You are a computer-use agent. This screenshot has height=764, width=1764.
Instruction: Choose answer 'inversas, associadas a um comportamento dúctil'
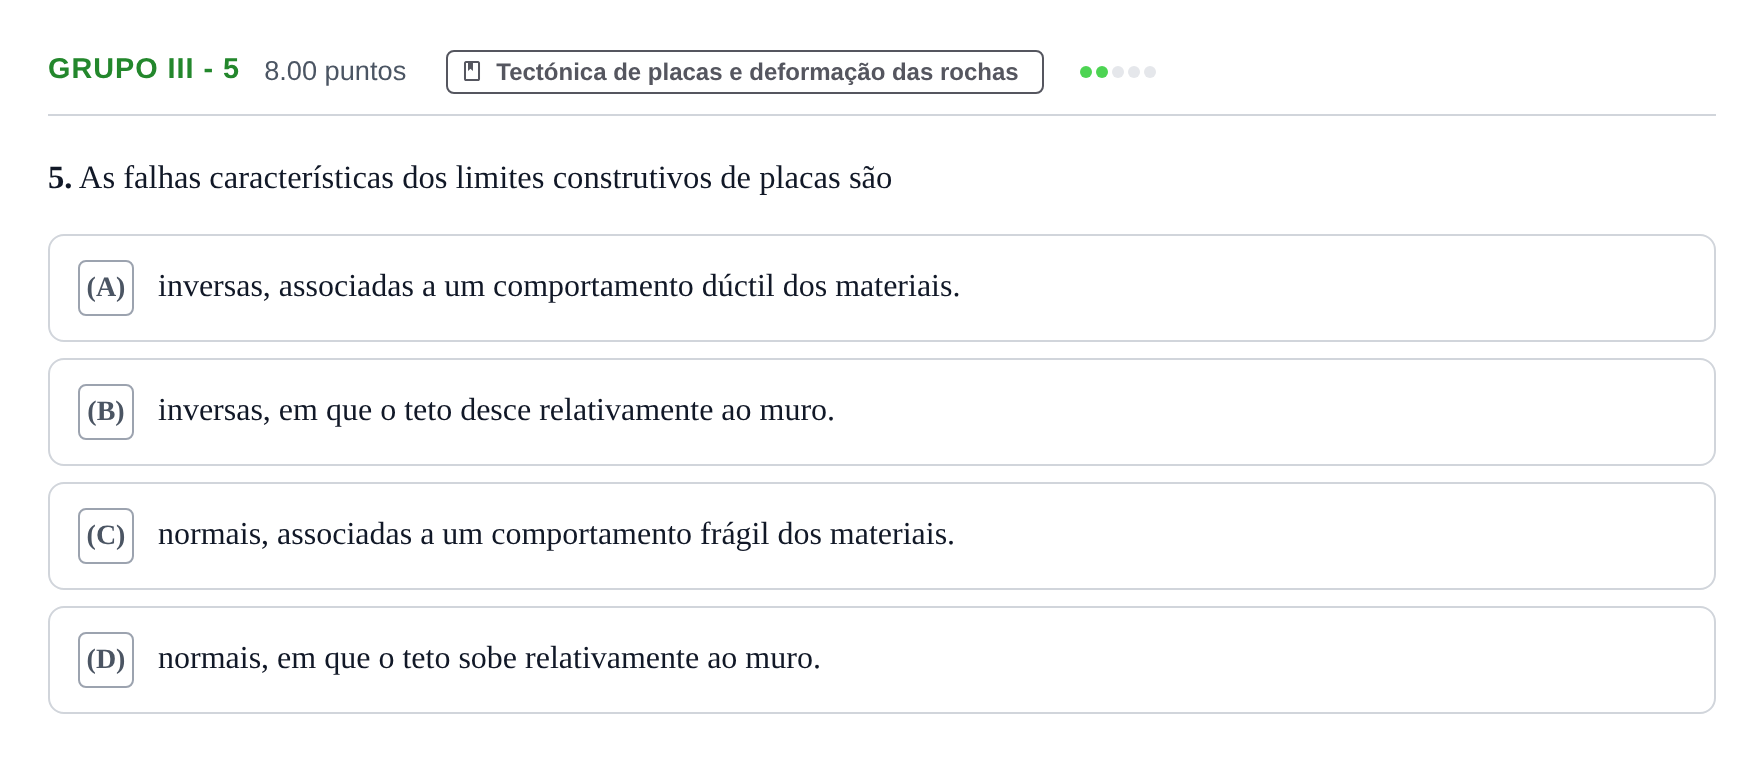(x=881, y=288)
